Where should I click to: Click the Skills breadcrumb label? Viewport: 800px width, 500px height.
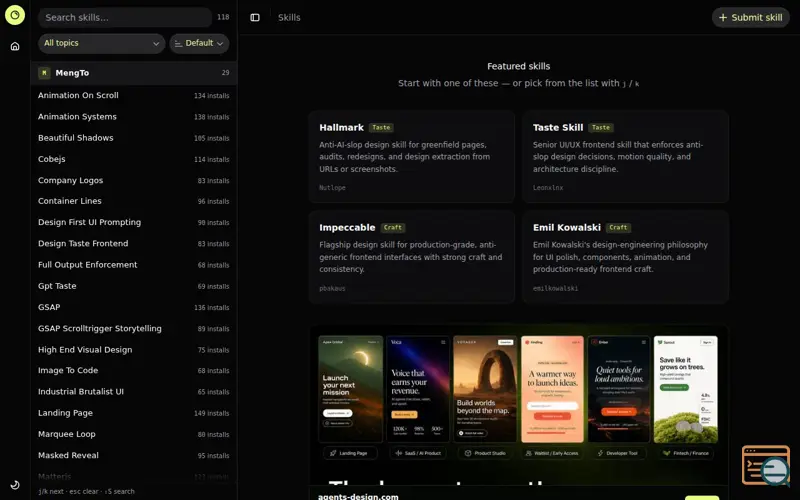click(x=289, y=17)
